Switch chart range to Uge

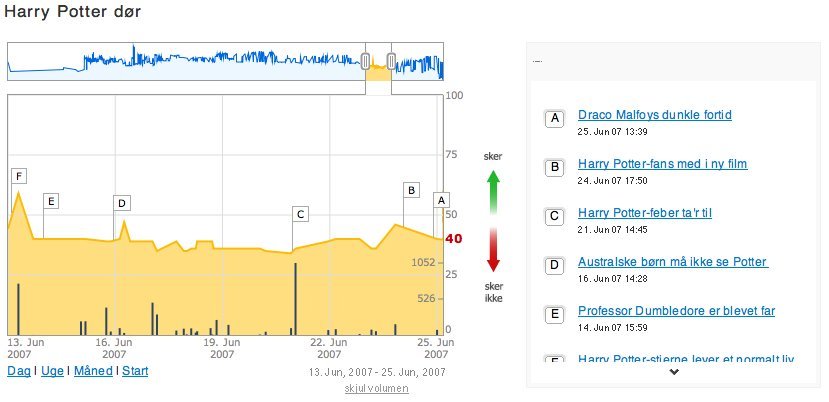[52, 371]
